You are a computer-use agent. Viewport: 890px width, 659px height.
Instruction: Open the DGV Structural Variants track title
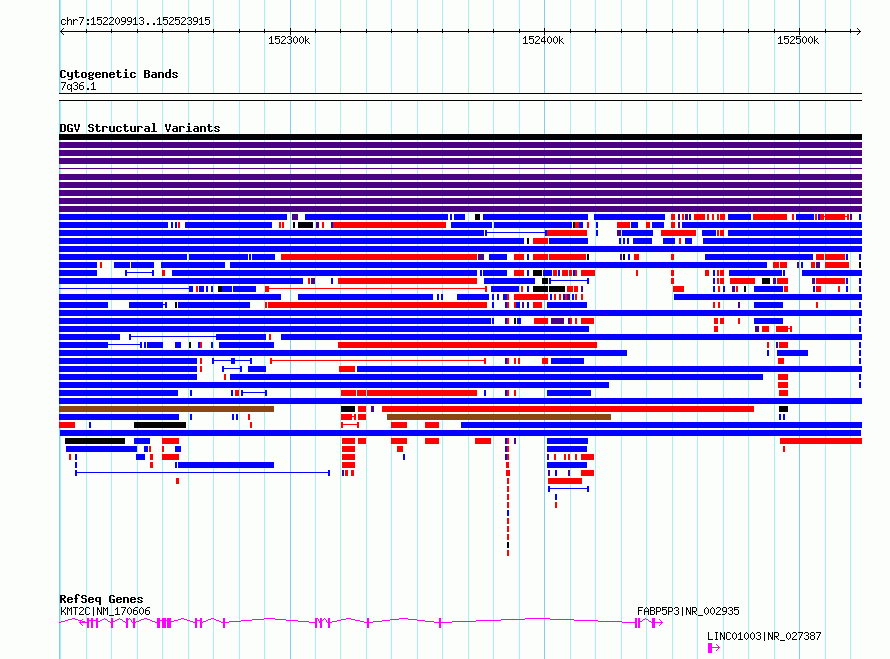pos(140,128)
